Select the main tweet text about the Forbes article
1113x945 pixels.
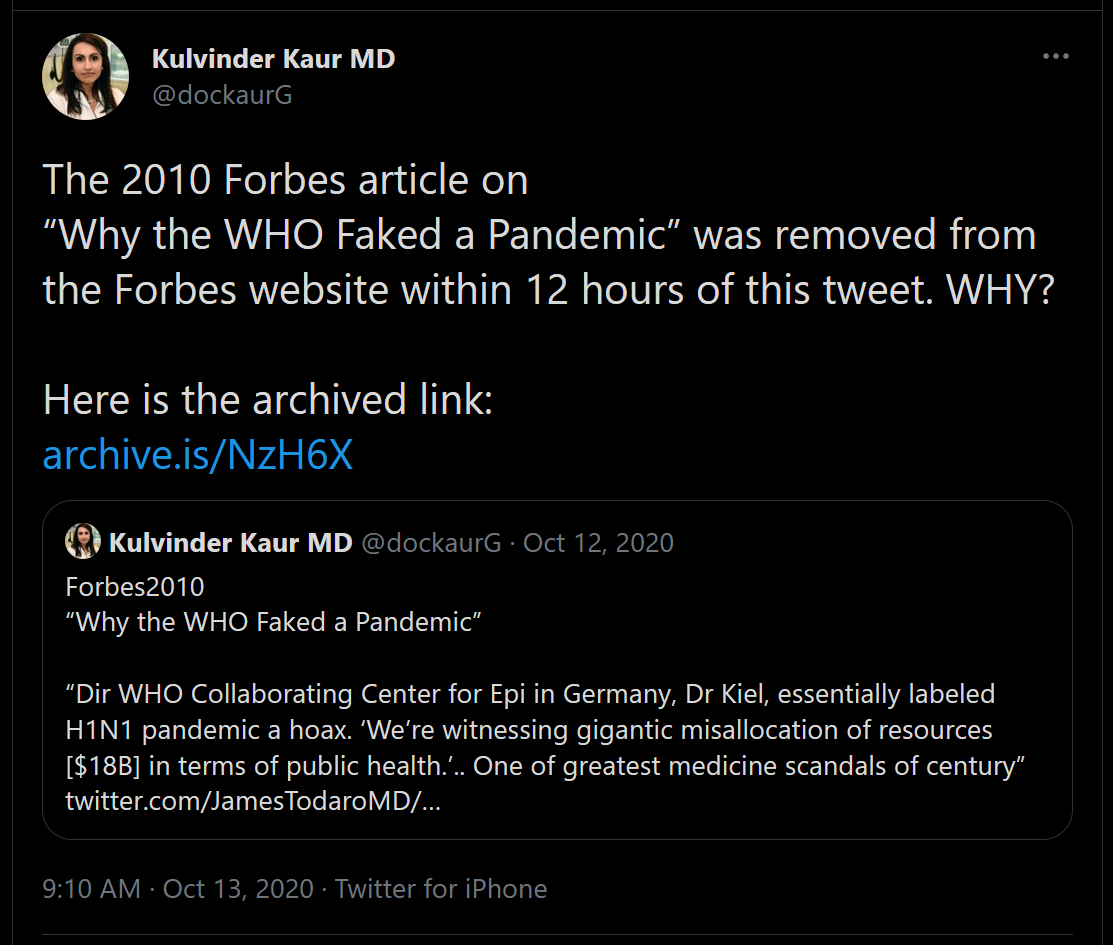point(549,234)
